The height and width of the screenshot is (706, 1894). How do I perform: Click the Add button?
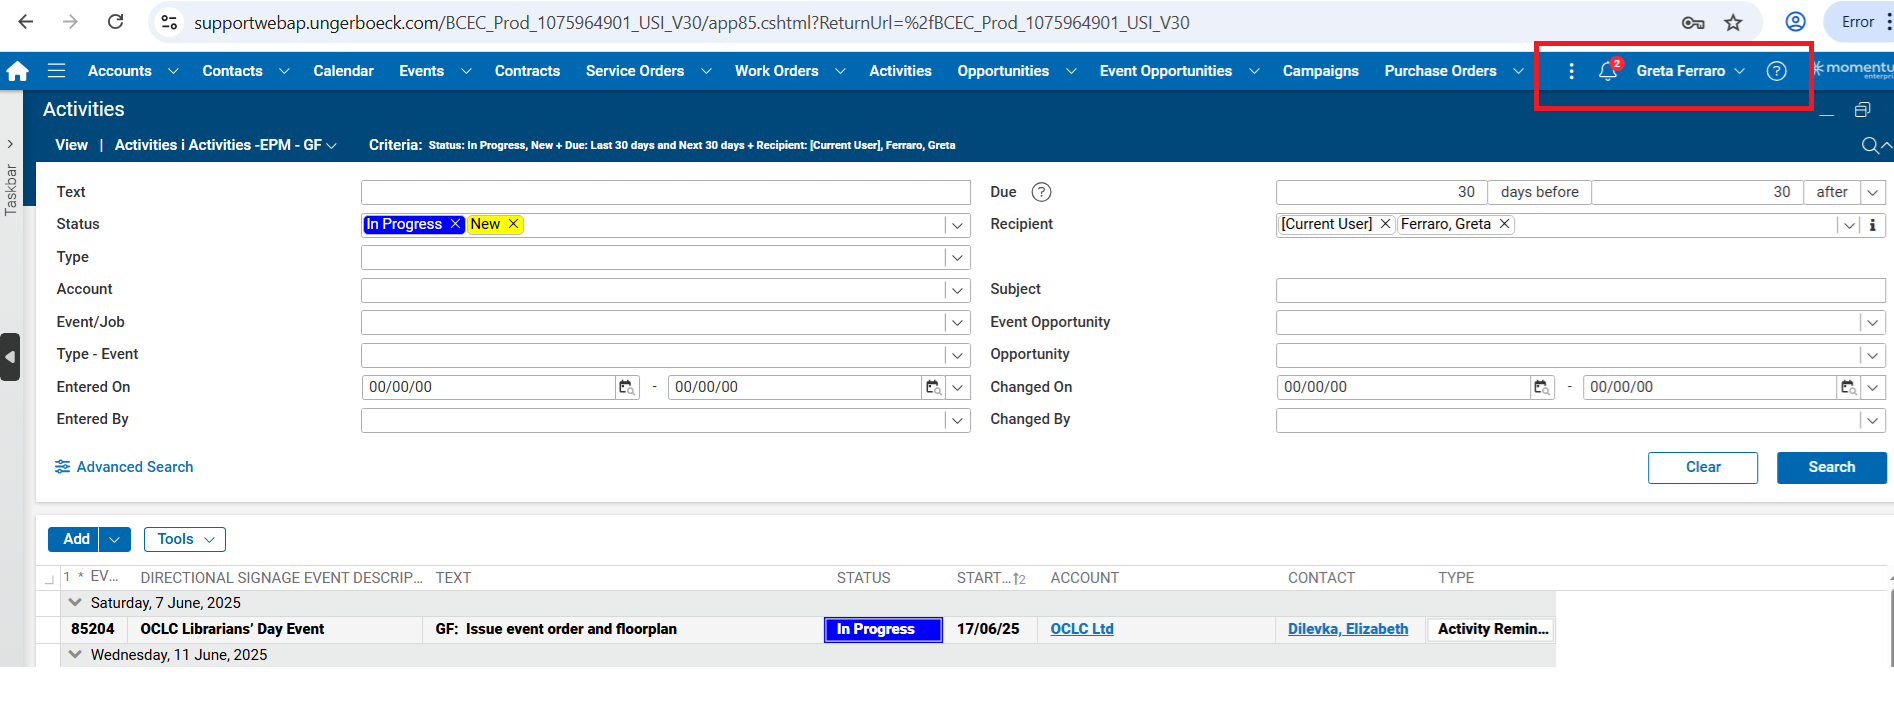pyautogui.click(x=76, y=540)
